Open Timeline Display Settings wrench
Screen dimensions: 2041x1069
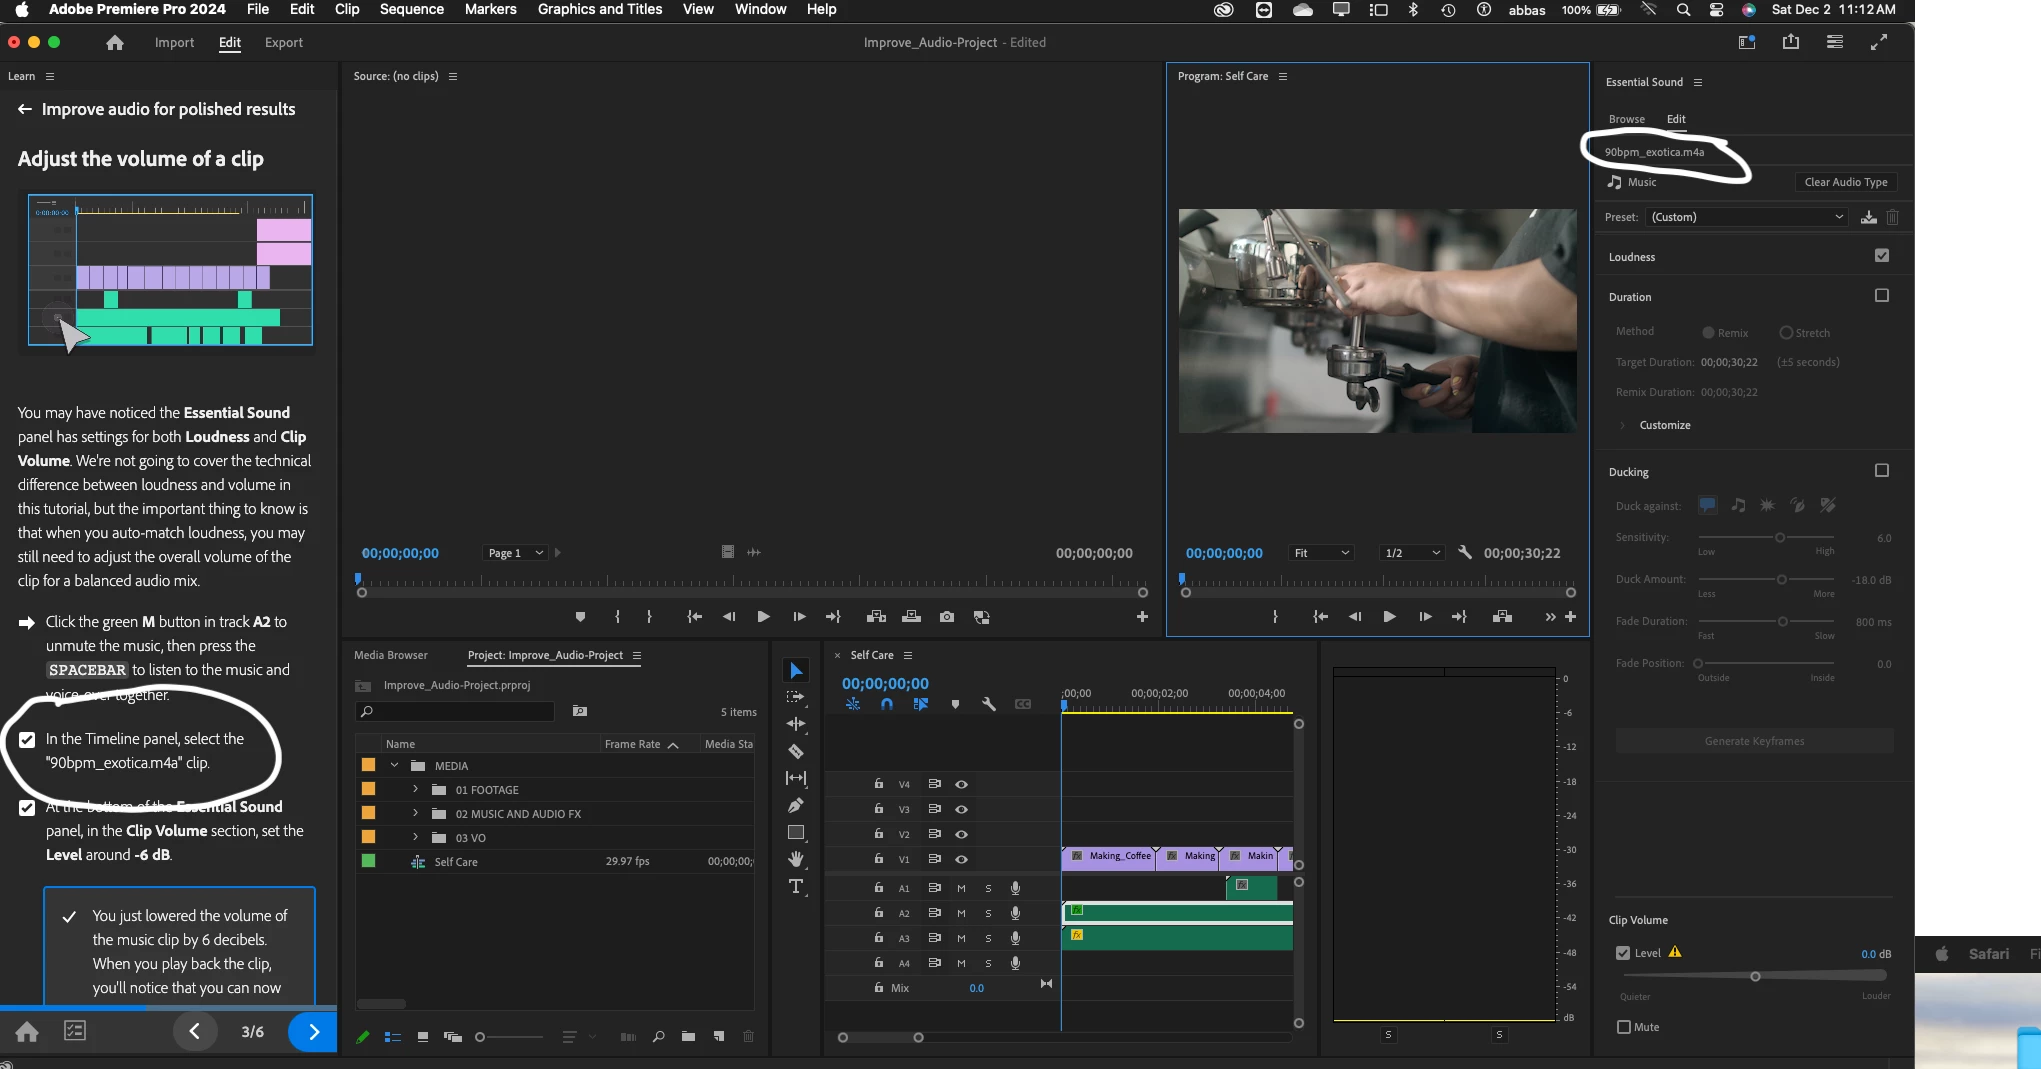pyautogui.click(x=989, y=704)
